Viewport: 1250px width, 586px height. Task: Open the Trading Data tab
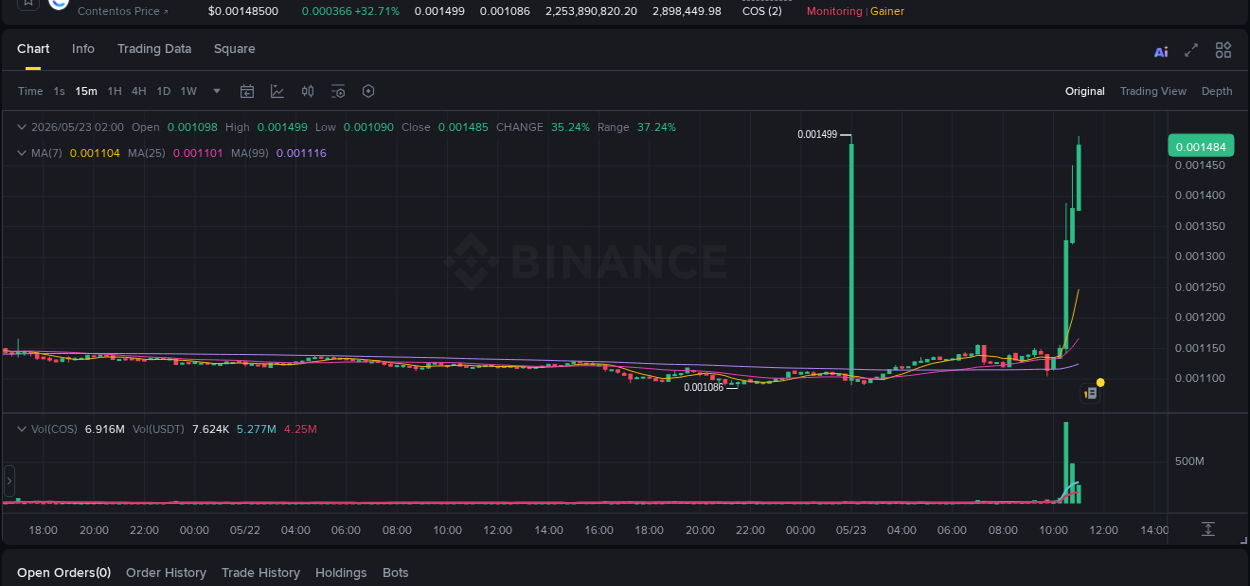[154, 49]
